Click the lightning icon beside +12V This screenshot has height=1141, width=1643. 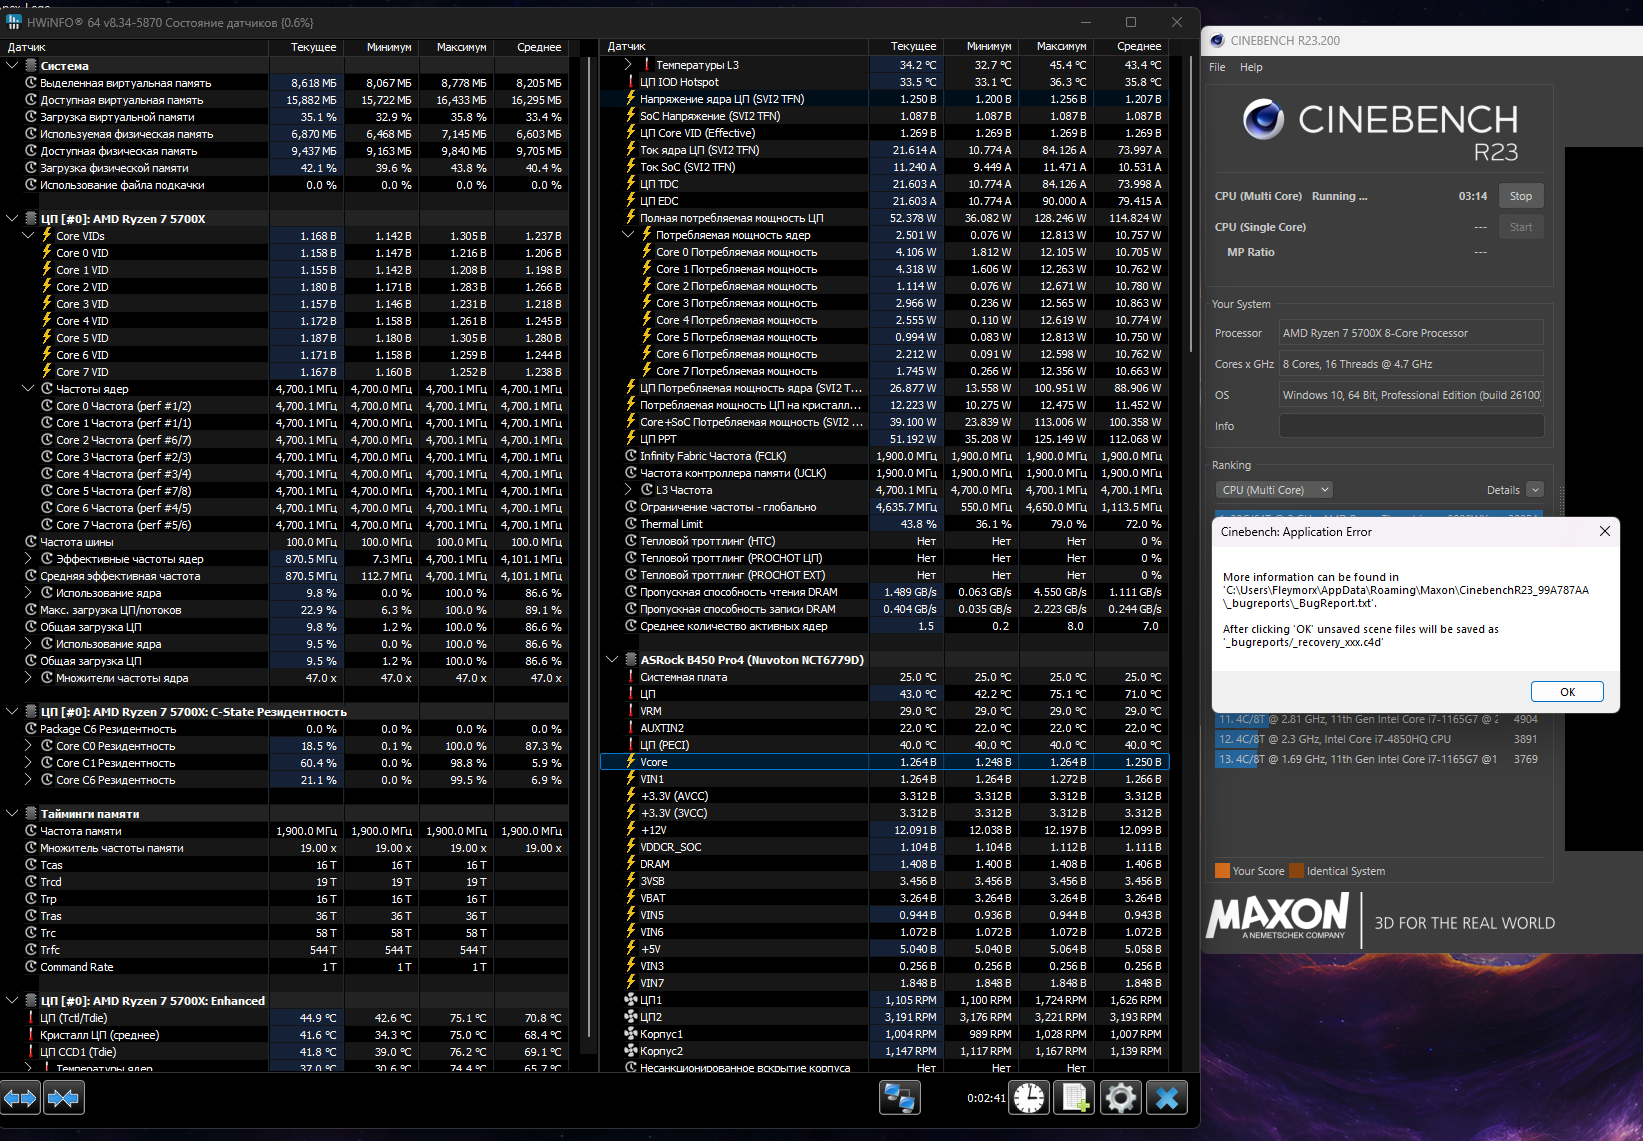pos(631,830)
